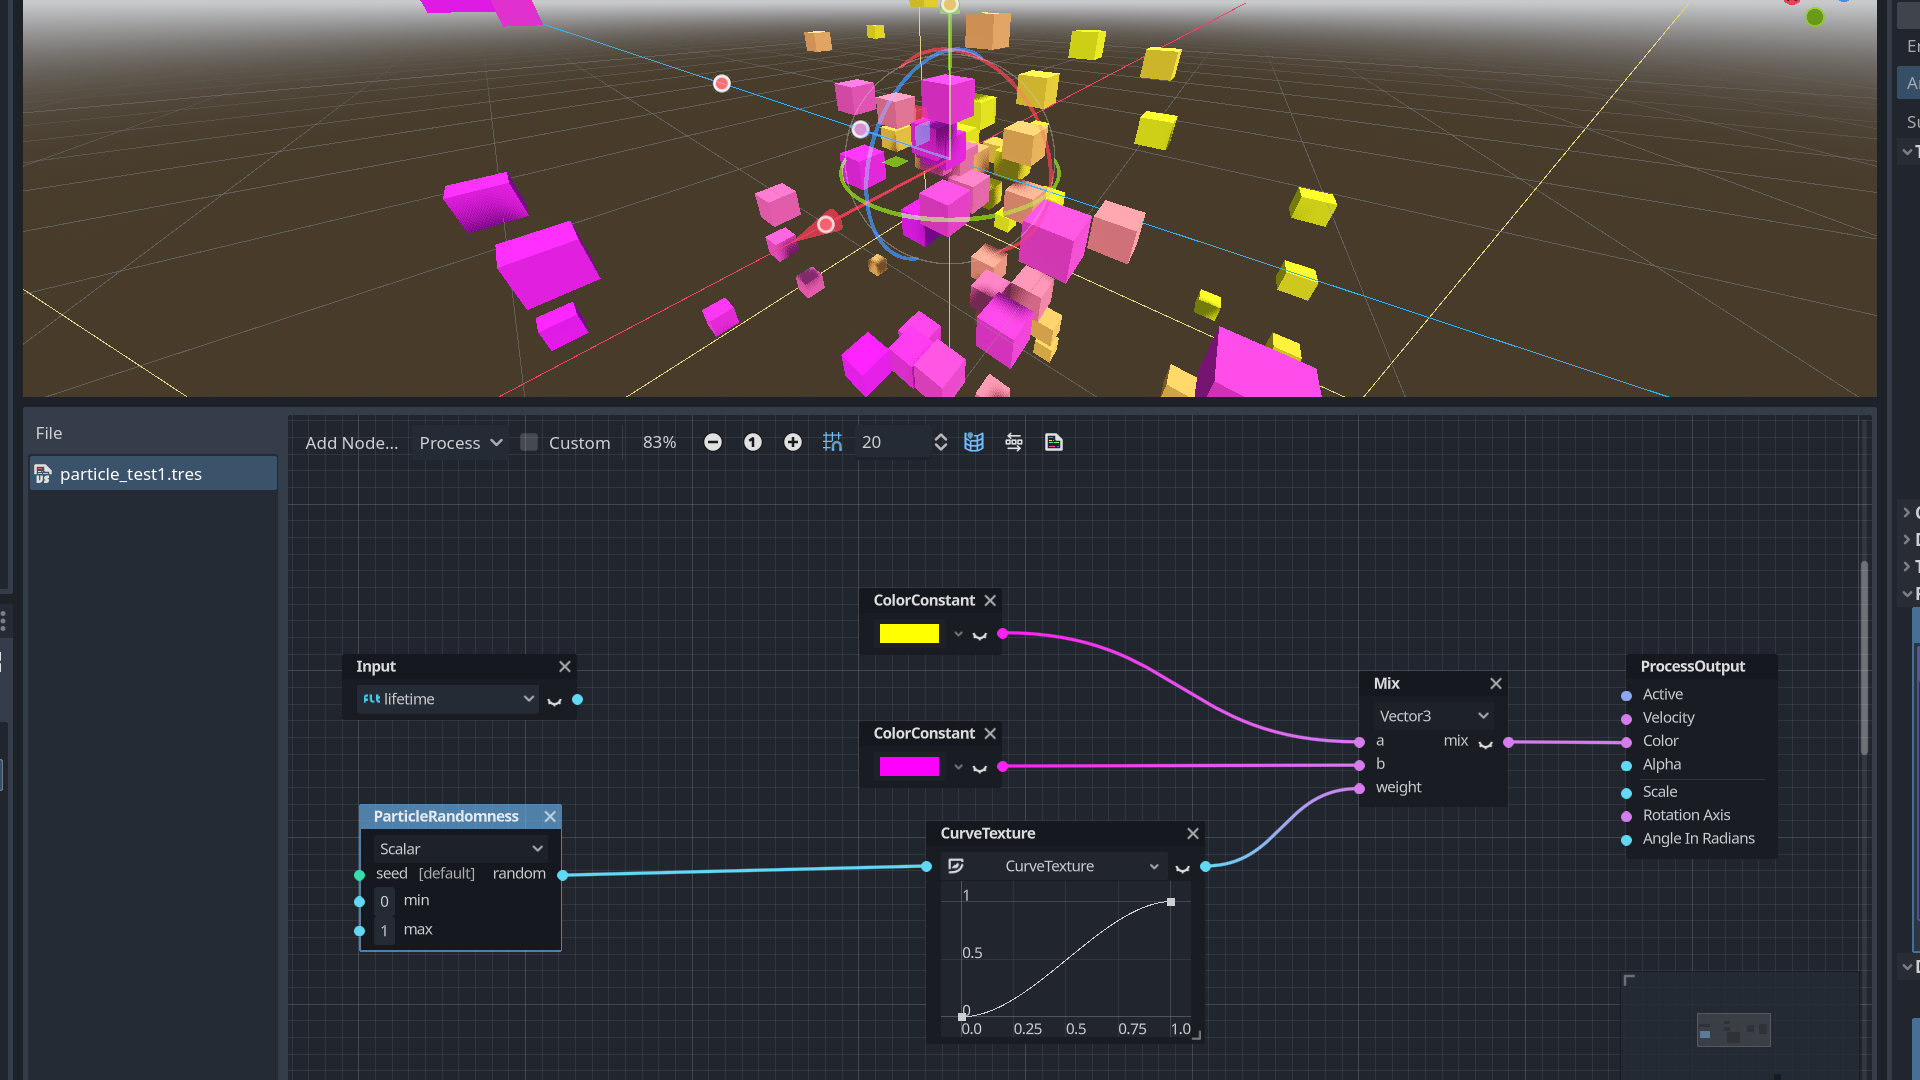Close the CurveTexture node
The image size is (1920, 1080).
tap(1193, 833)
